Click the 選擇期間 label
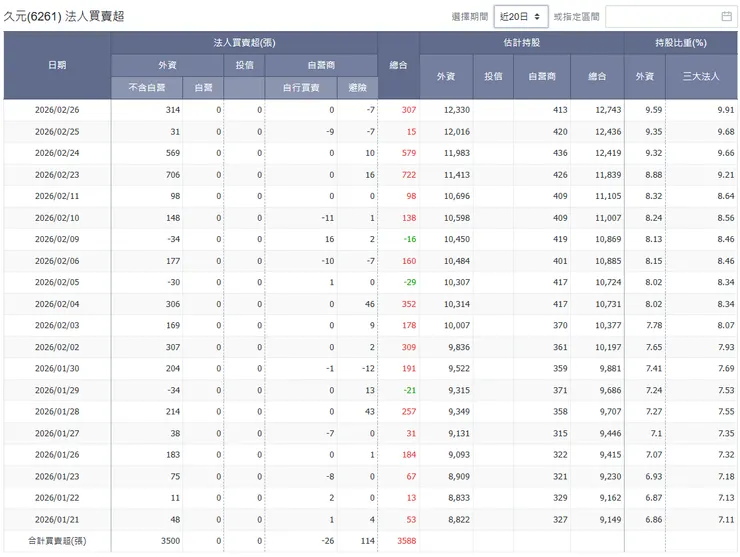 click(470, 17)
